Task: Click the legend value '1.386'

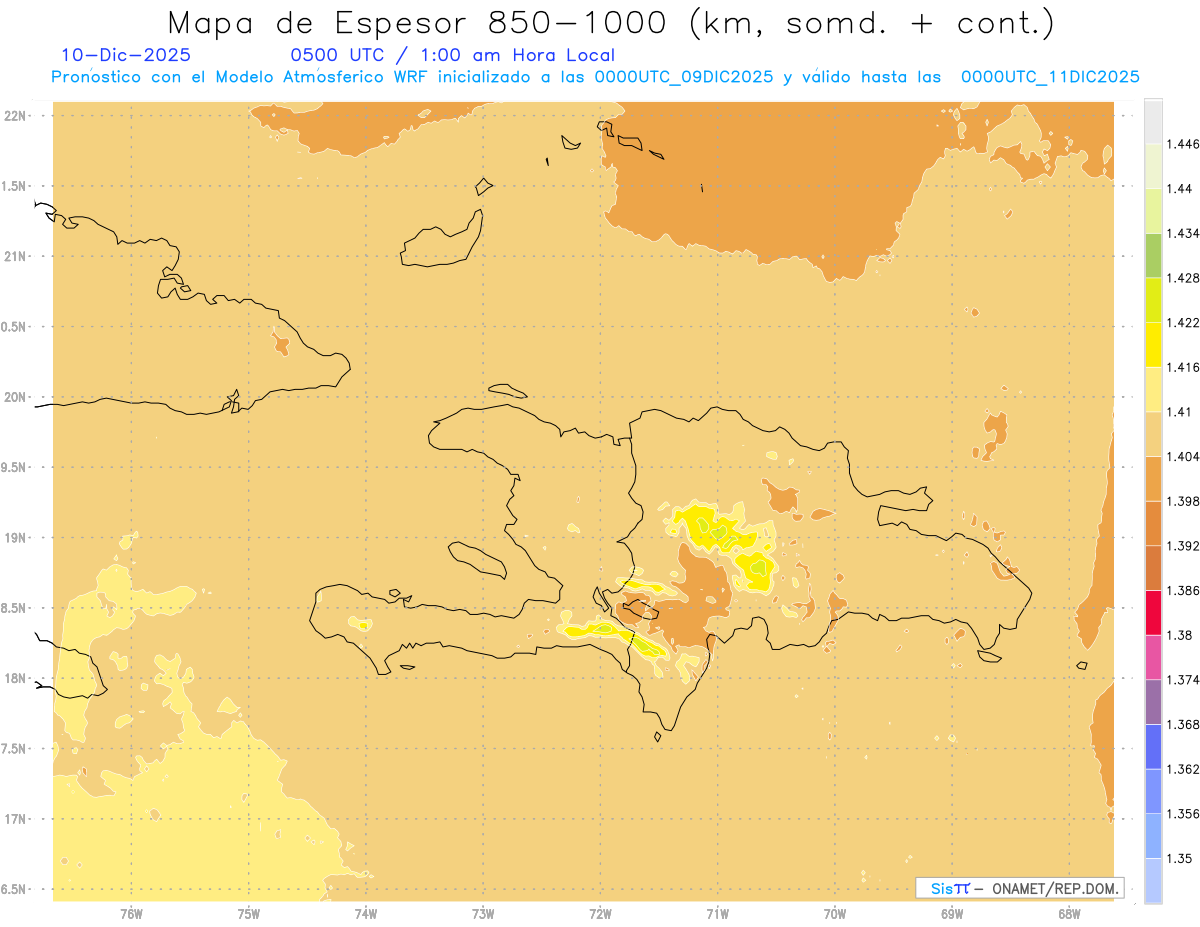Action: pyautogui.click(x=1185, y=590)
